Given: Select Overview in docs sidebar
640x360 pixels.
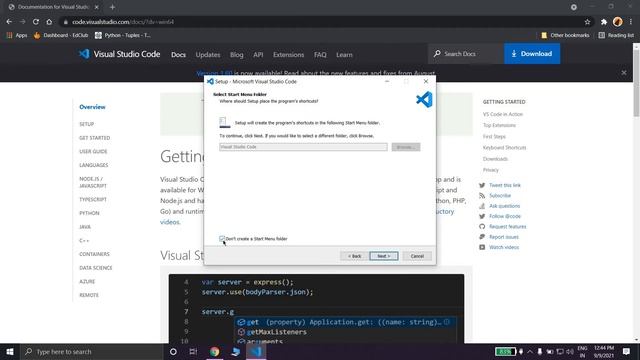Looking at the screenshot, I should pos(92,107).
